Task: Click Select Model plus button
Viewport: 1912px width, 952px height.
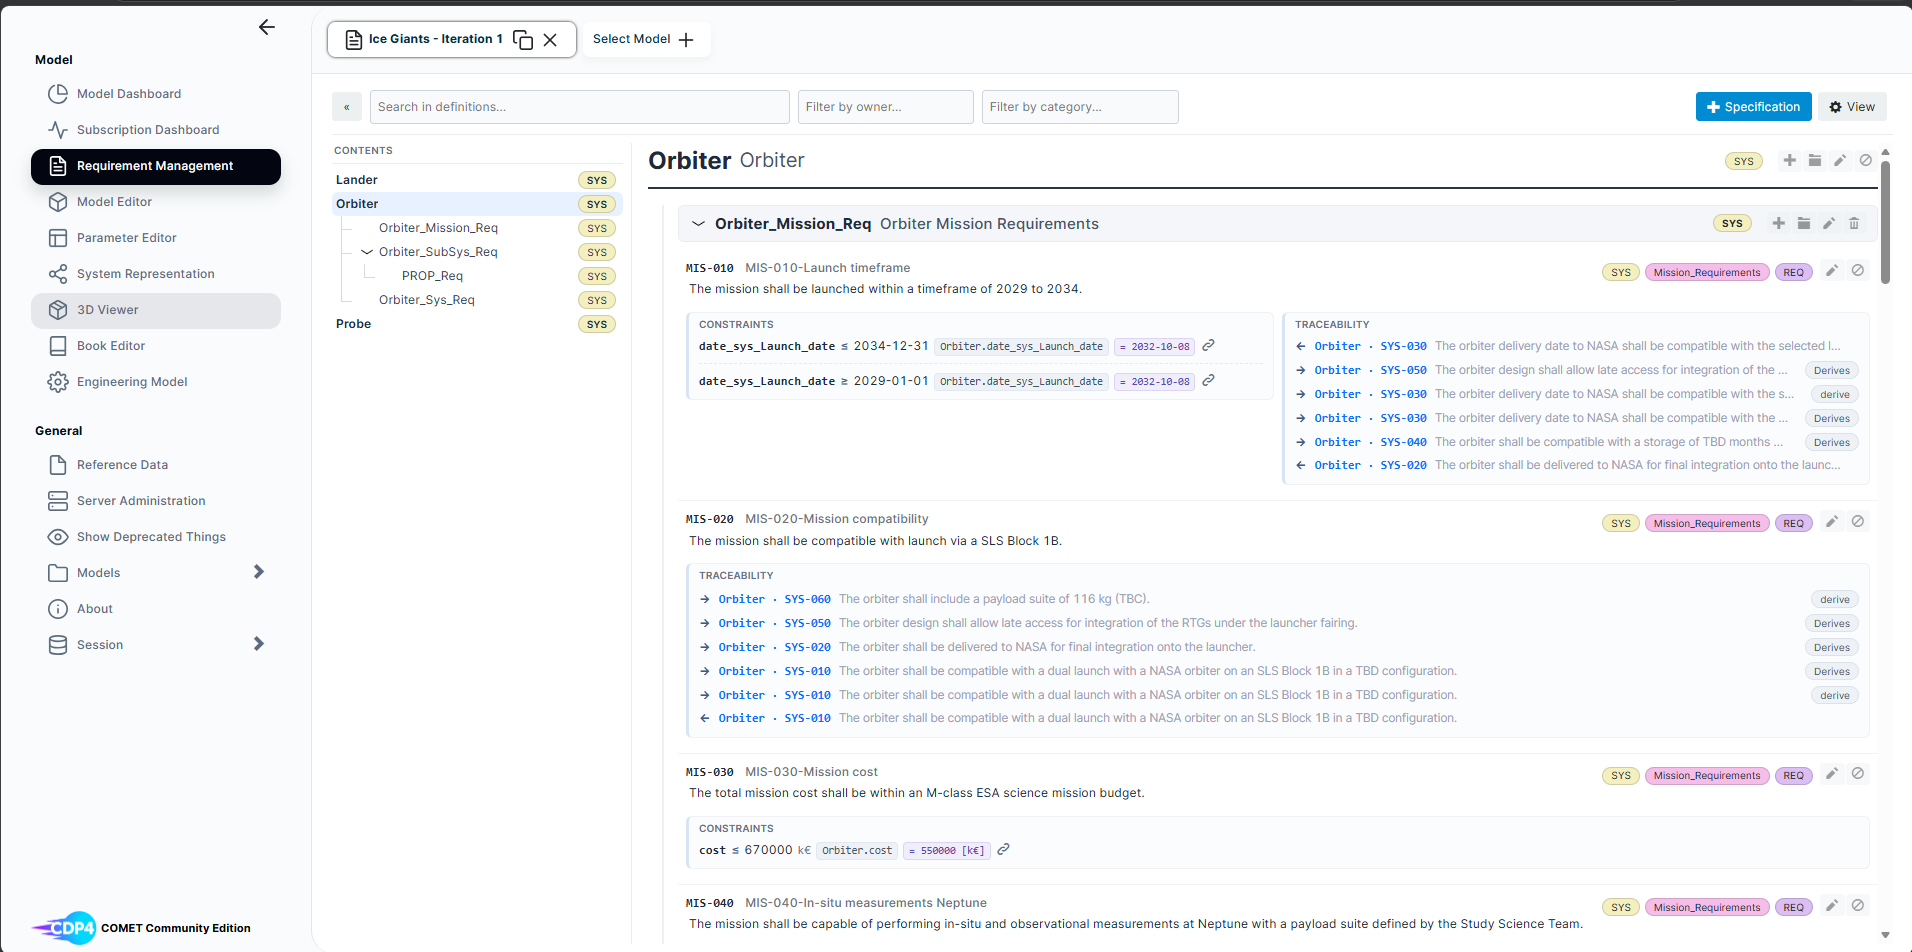Action: tap(686, 40)
